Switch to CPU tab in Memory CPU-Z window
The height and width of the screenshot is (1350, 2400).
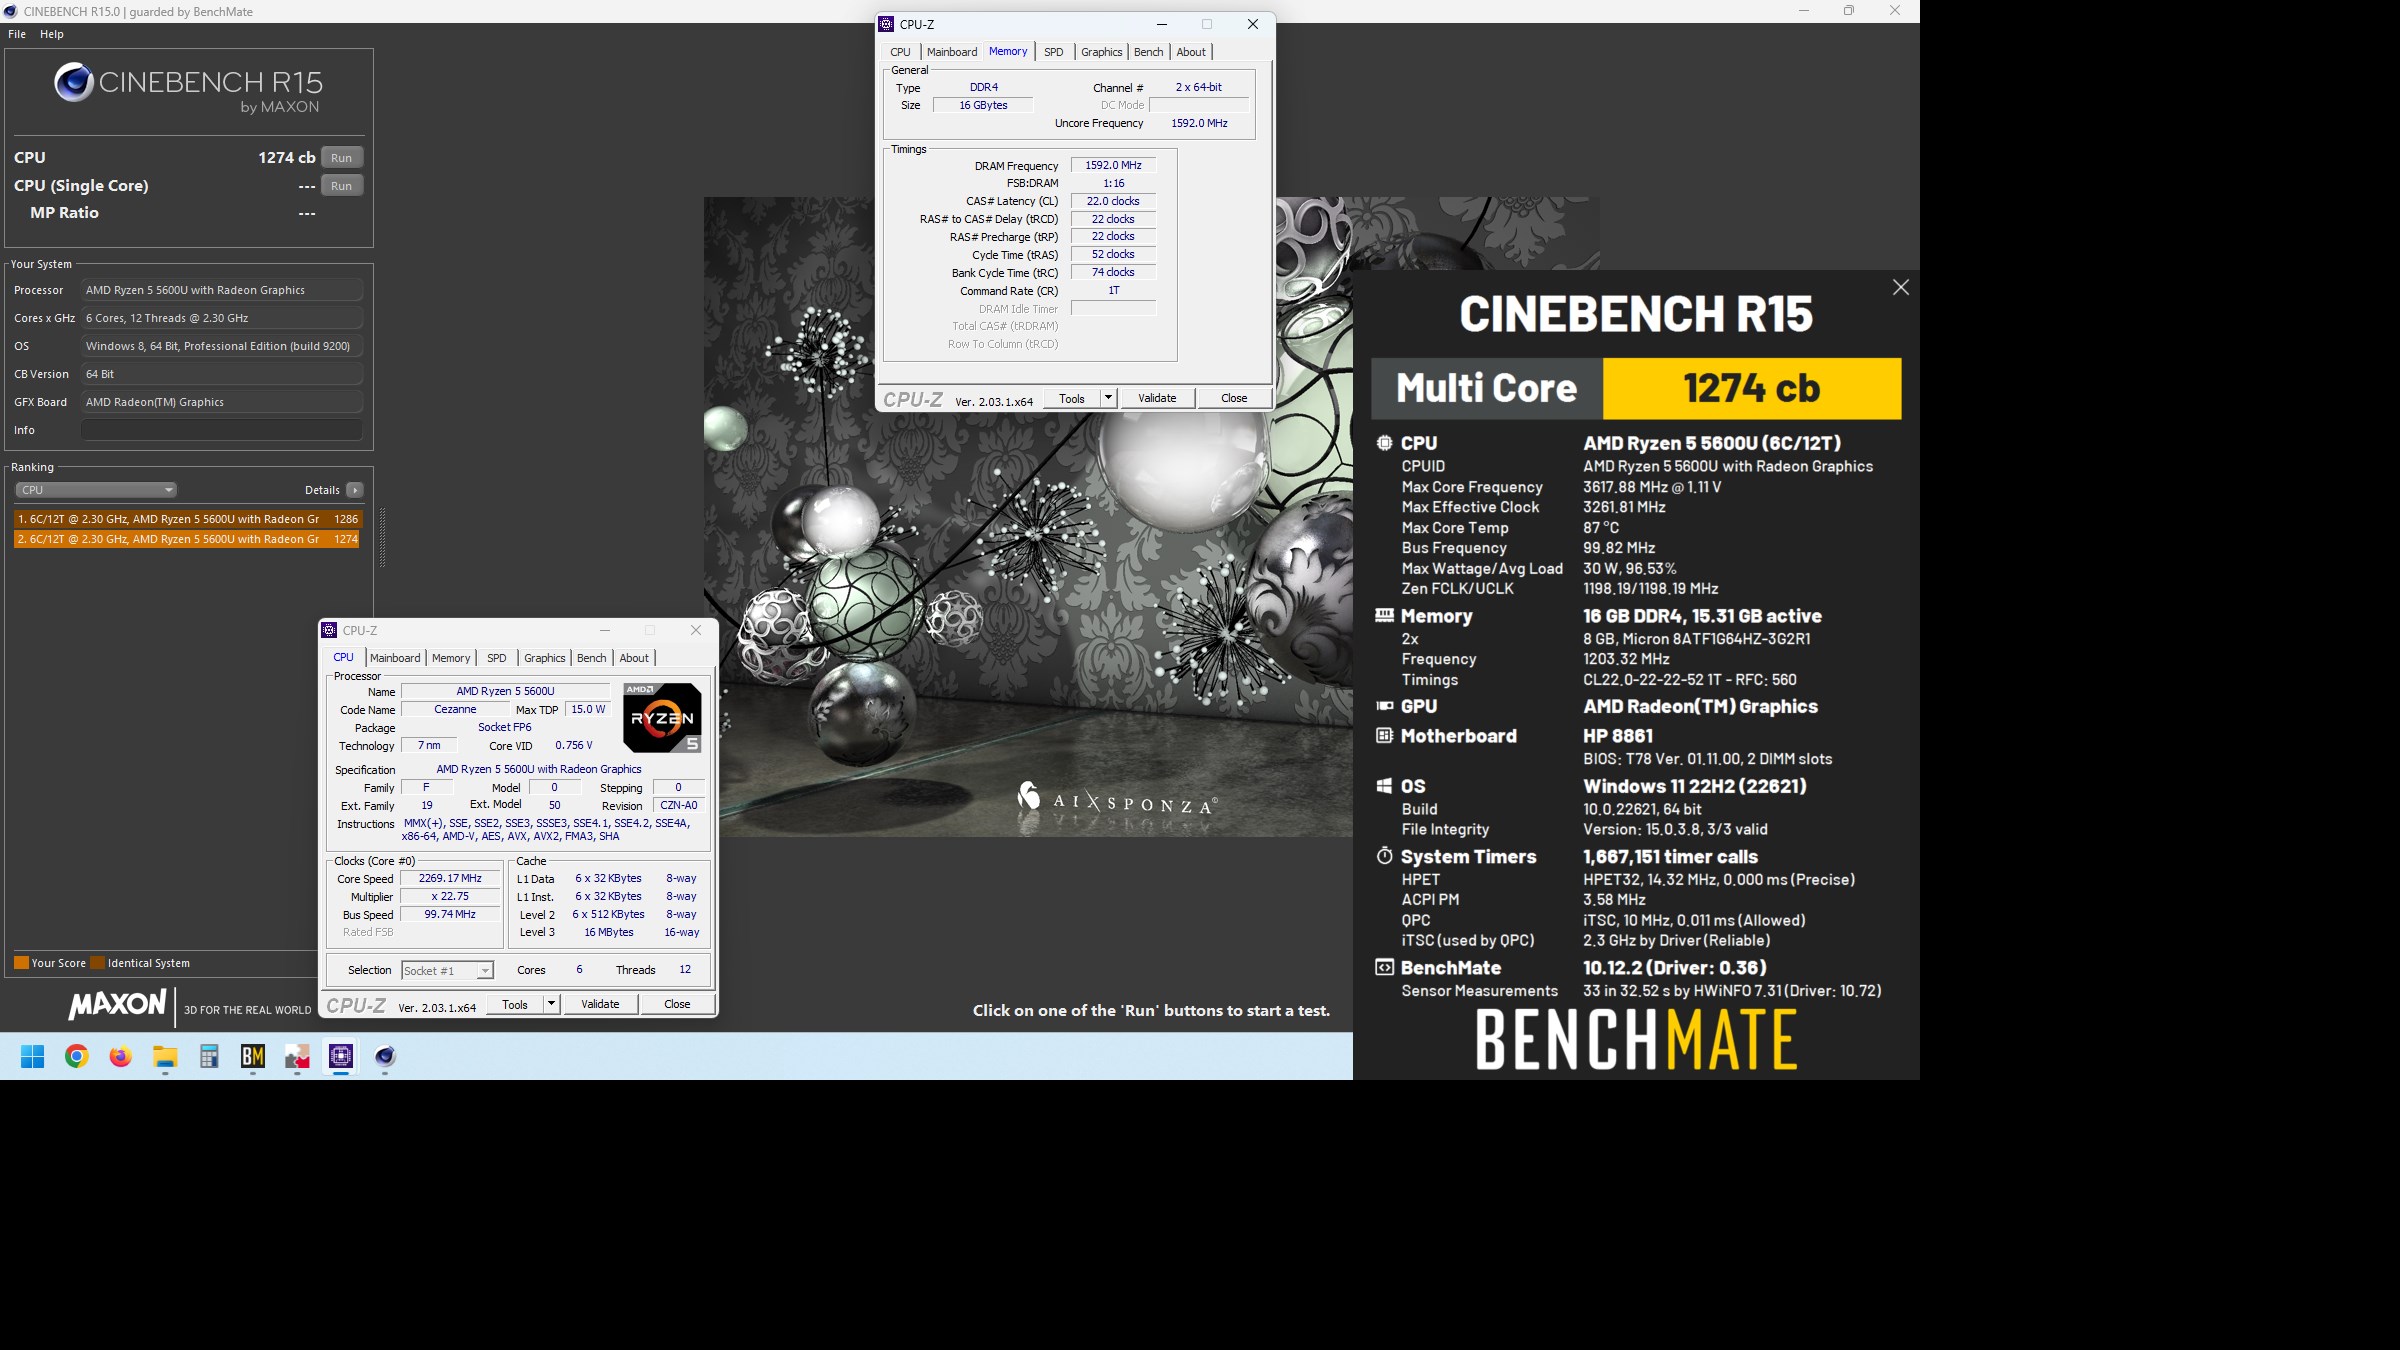coord(900,52)
